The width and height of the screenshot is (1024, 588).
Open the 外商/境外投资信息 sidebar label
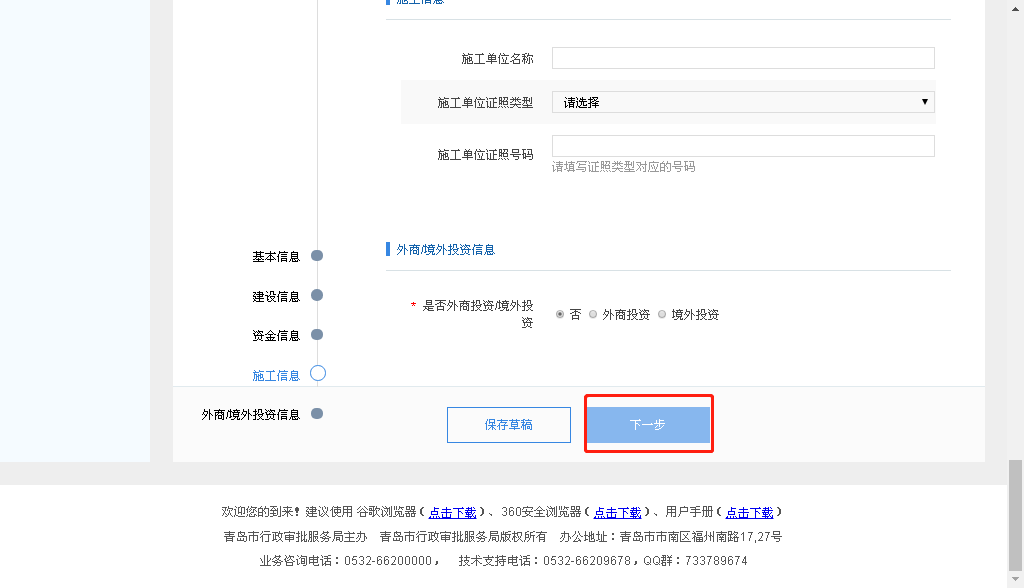point(250,414)
